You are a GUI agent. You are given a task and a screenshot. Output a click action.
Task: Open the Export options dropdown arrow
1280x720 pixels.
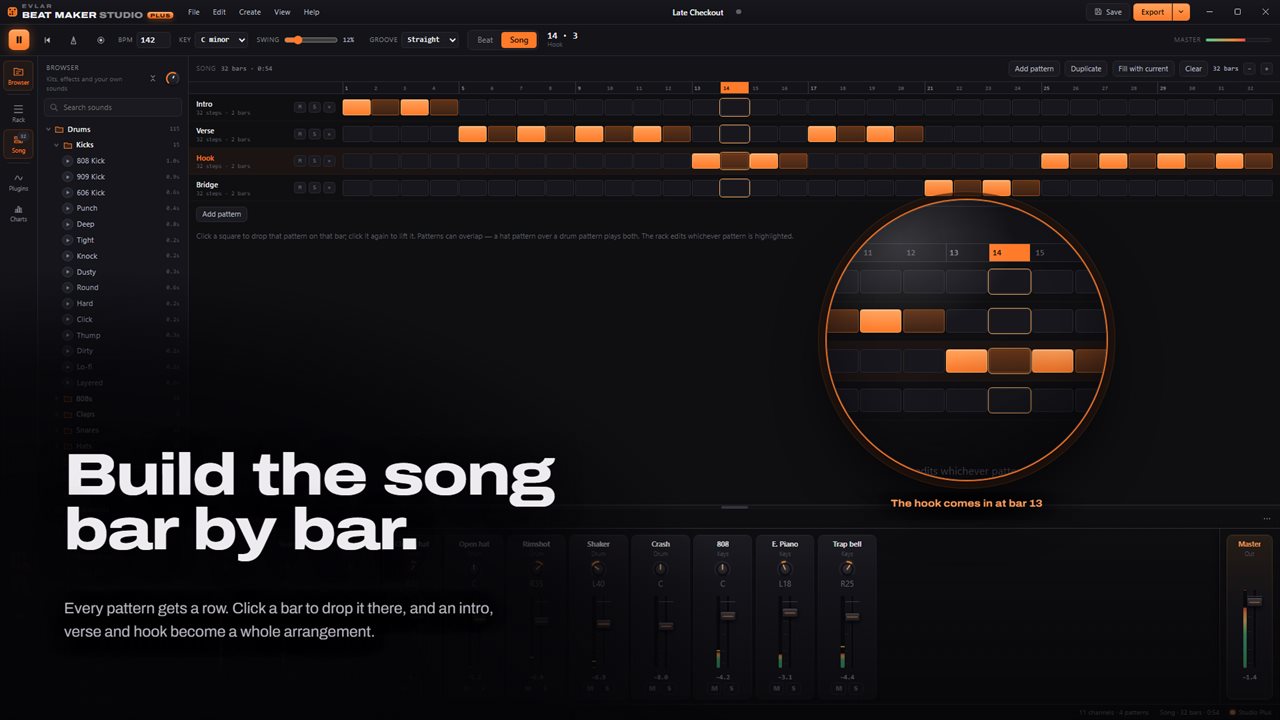click(1181, 12)
